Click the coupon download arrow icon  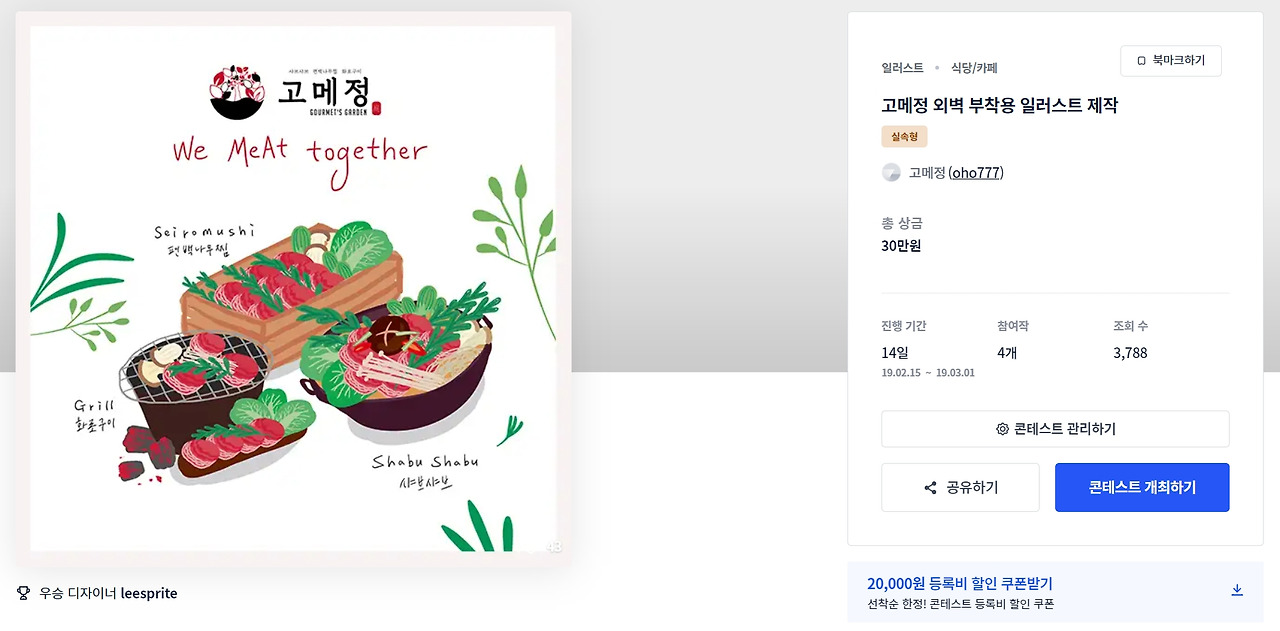1237,590
